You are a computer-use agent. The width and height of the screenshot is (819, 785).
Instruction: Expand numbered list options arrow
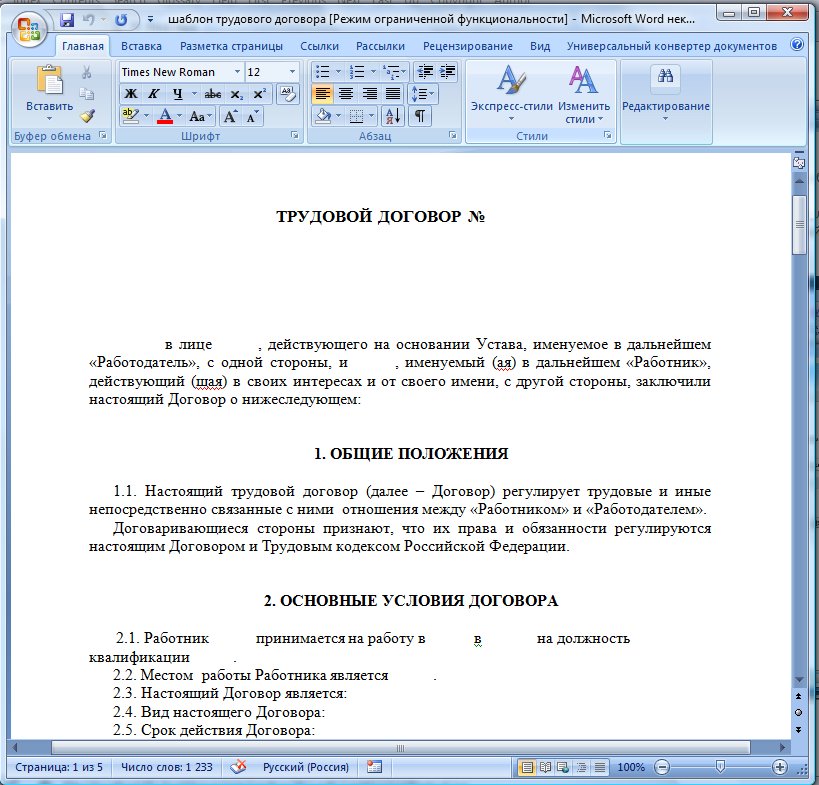[373, 72]
